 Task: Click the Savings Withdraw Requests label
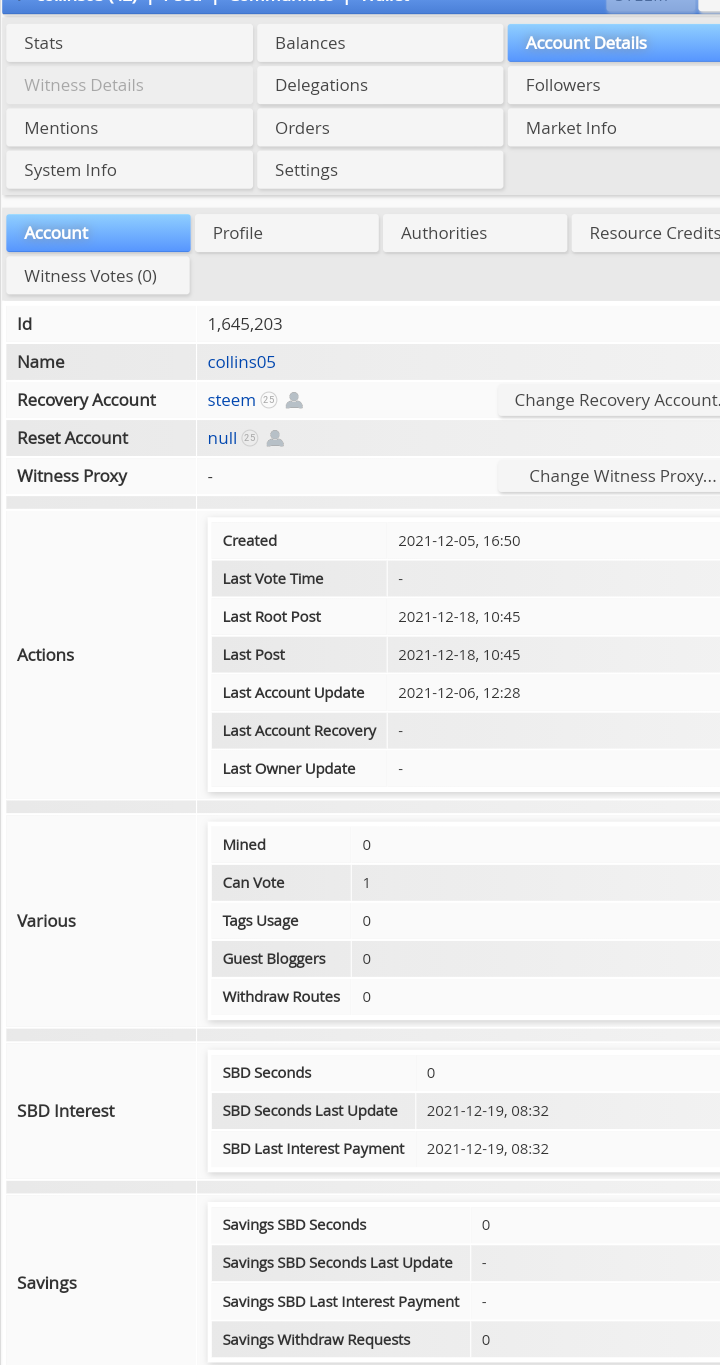click(x=317, y=1340)
